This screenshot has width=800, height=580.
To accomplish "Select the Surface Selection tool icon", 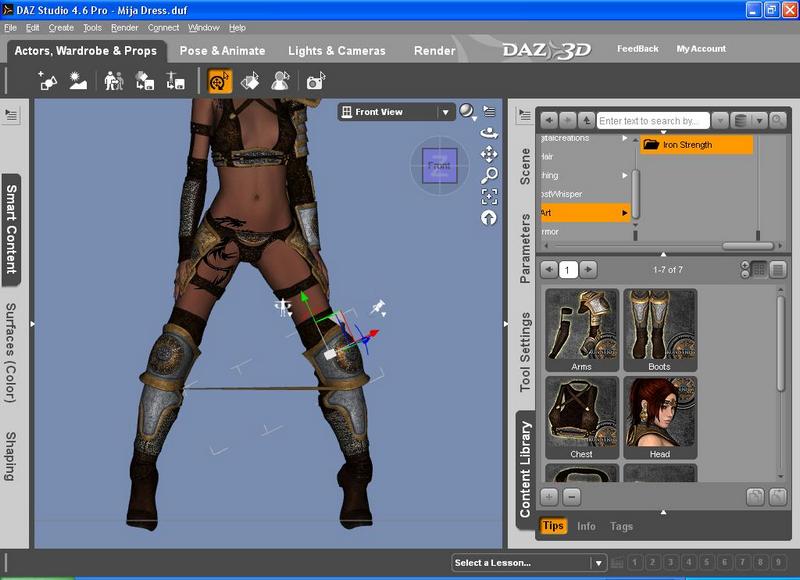I will [x=250, y=81].
